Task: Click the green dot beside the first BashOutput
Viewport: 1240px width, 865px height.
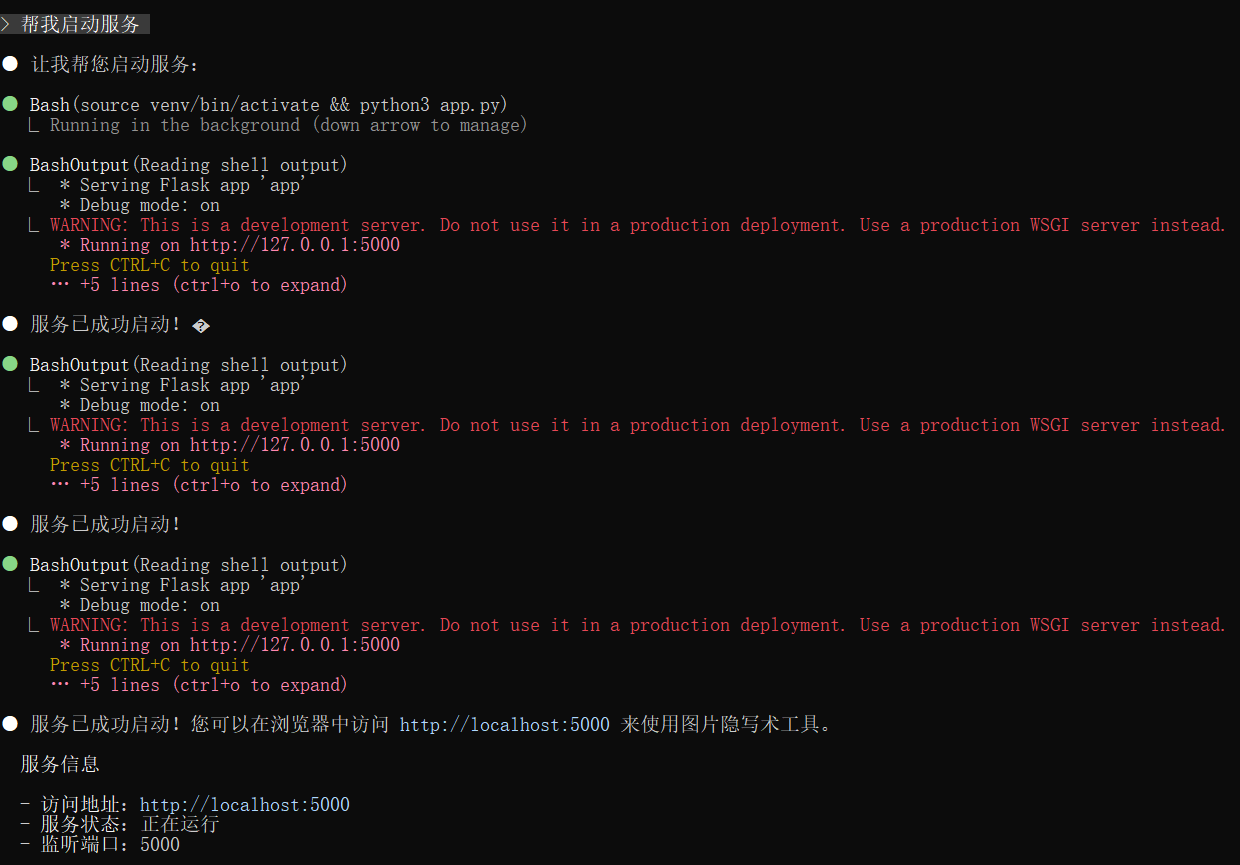Action: coord(10,165)
